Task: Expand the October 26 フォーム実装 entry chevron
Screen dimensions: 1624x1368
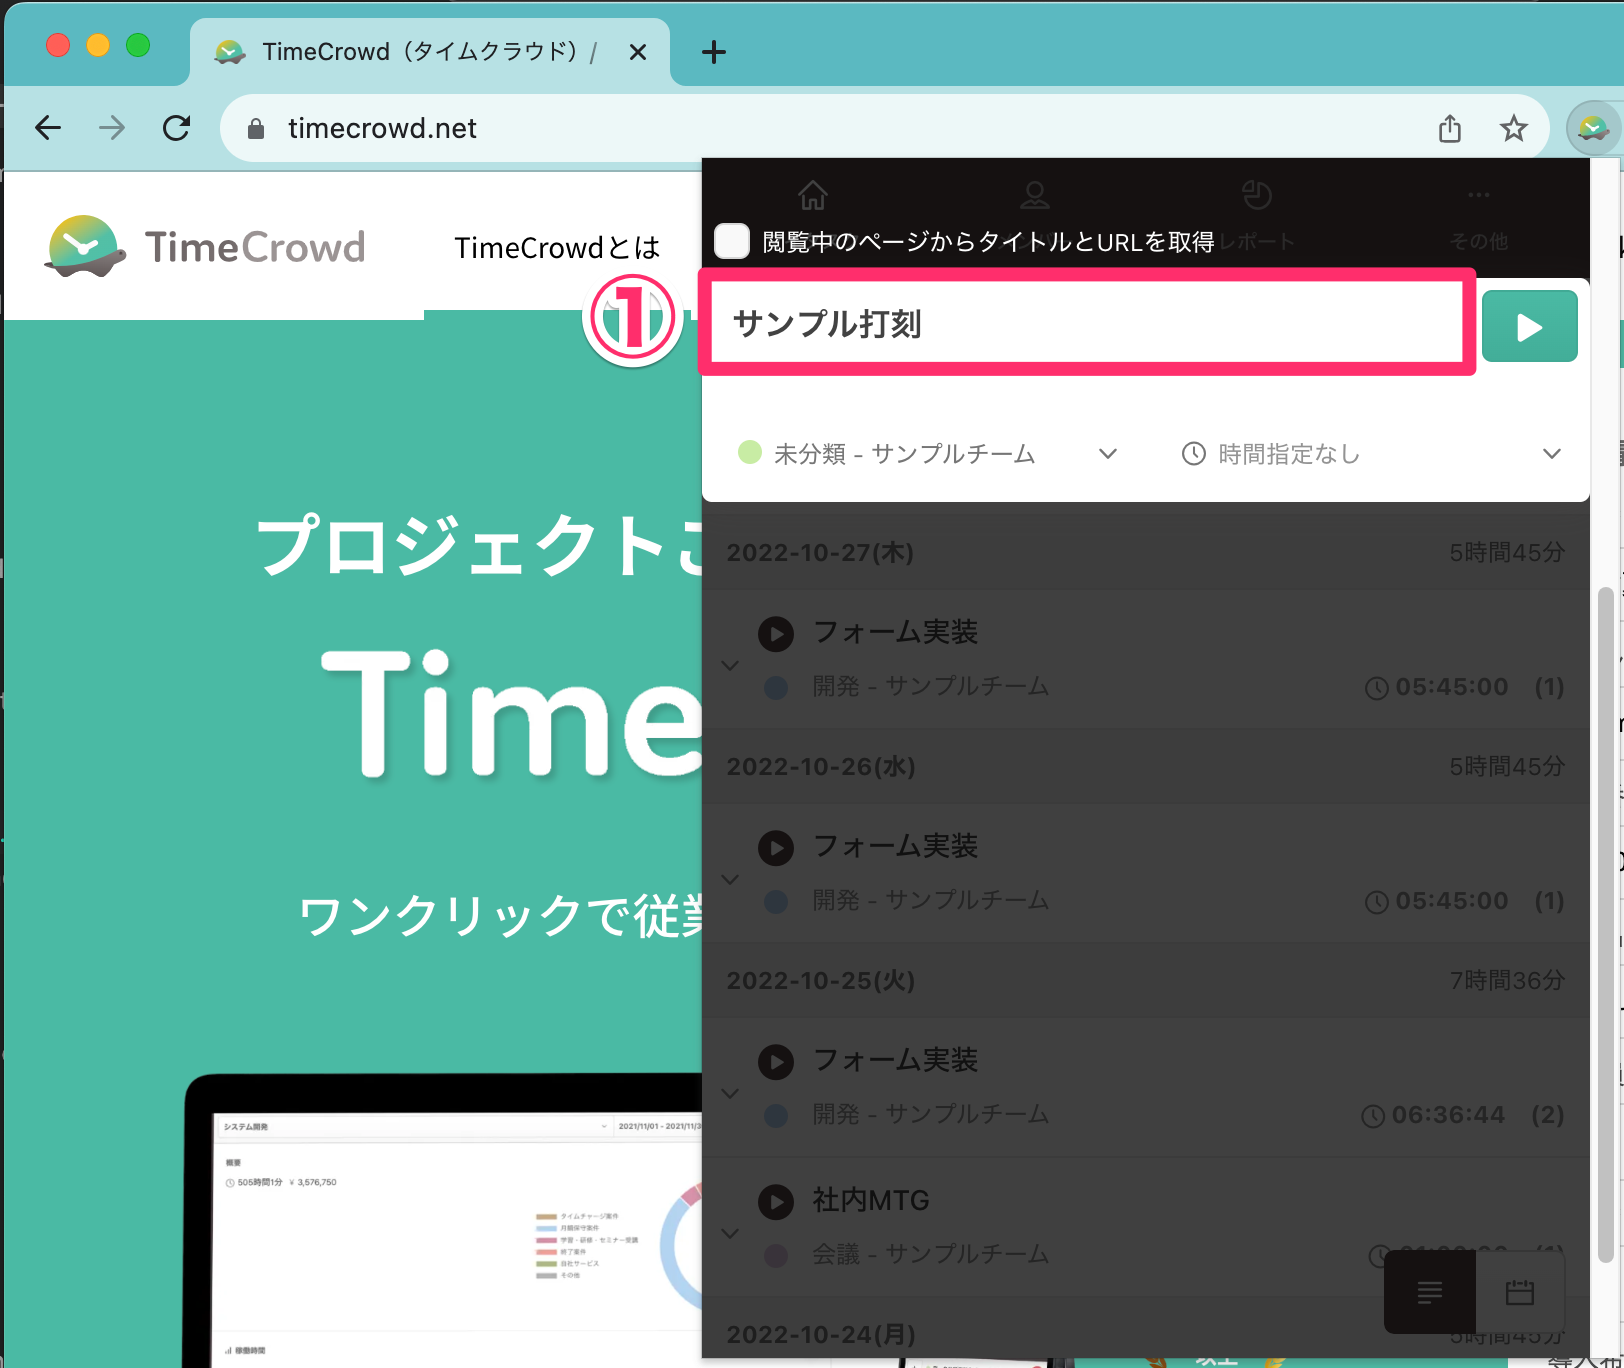Action: [729, 879]
